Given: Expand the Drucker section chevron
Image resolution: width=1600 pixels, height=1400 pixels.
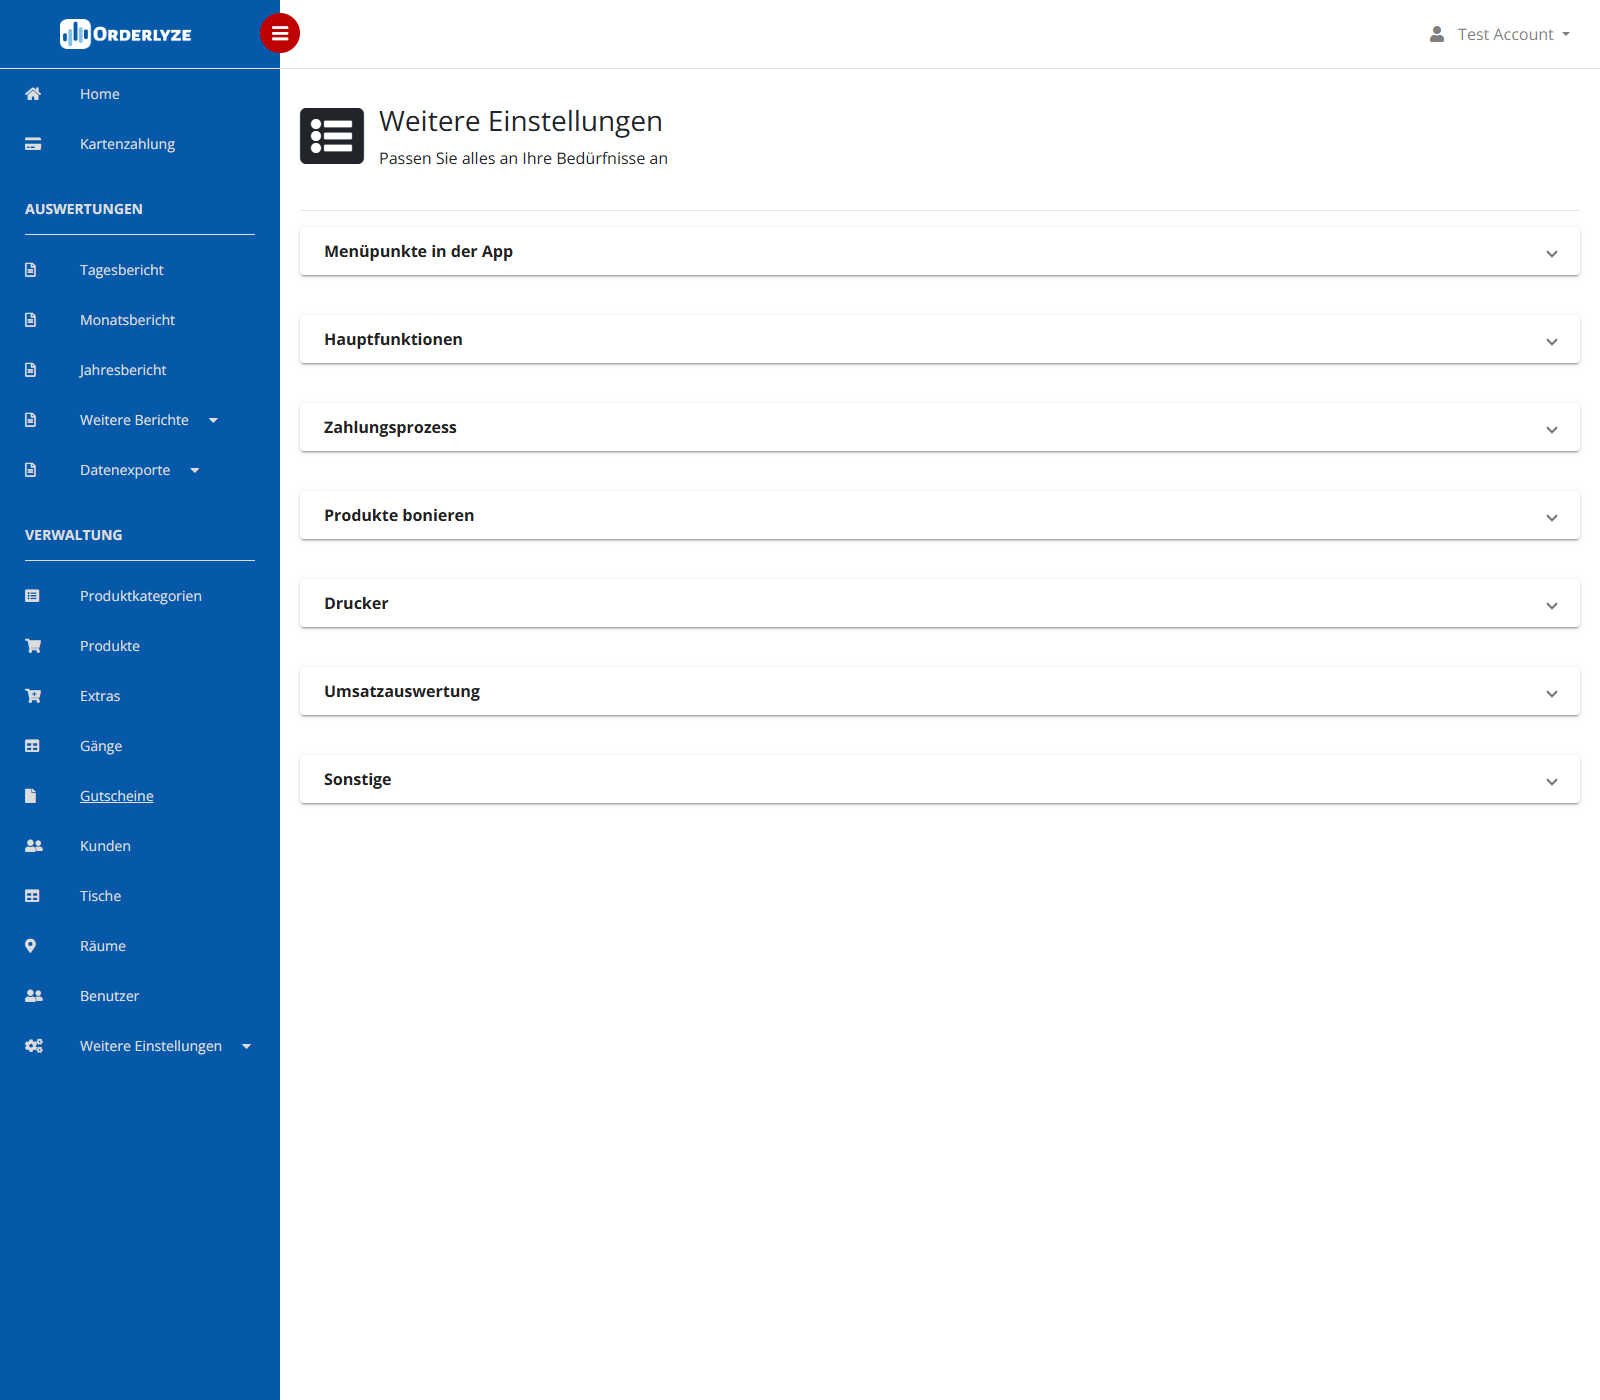Looking at the screenshot, I should (1552, 606).
